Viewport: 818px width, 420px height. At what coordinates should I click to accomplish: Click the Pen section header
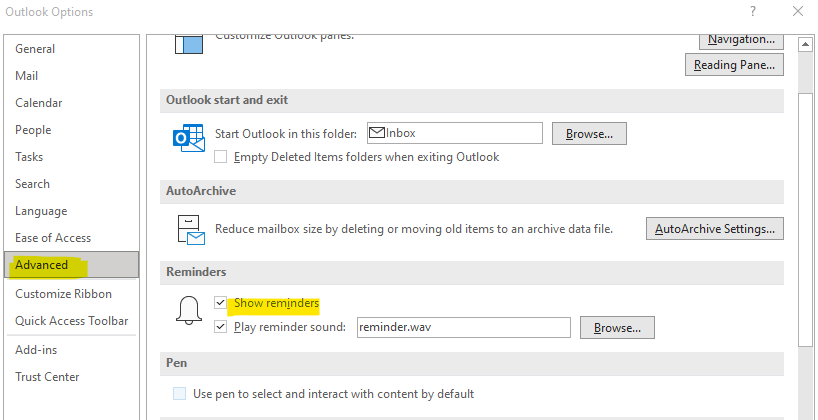coord(472,363)
